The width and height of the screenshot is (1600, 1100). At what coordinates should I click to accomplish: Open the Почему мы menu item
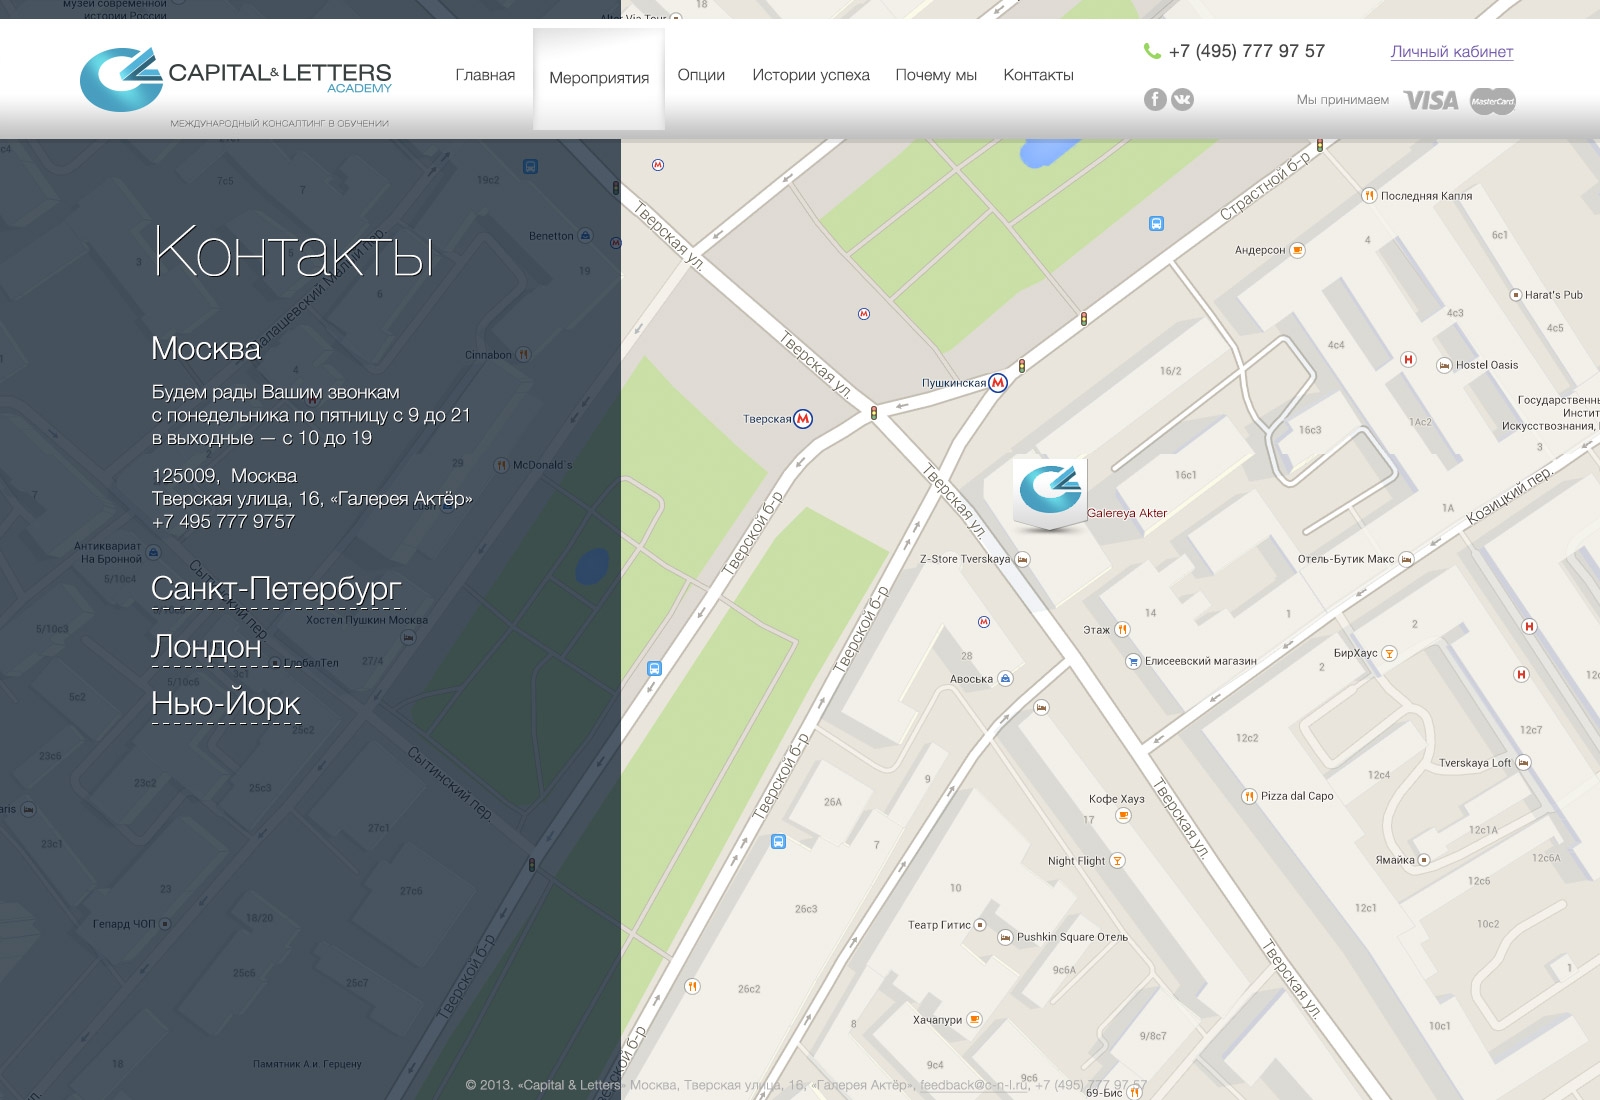(x=936, y=75)
